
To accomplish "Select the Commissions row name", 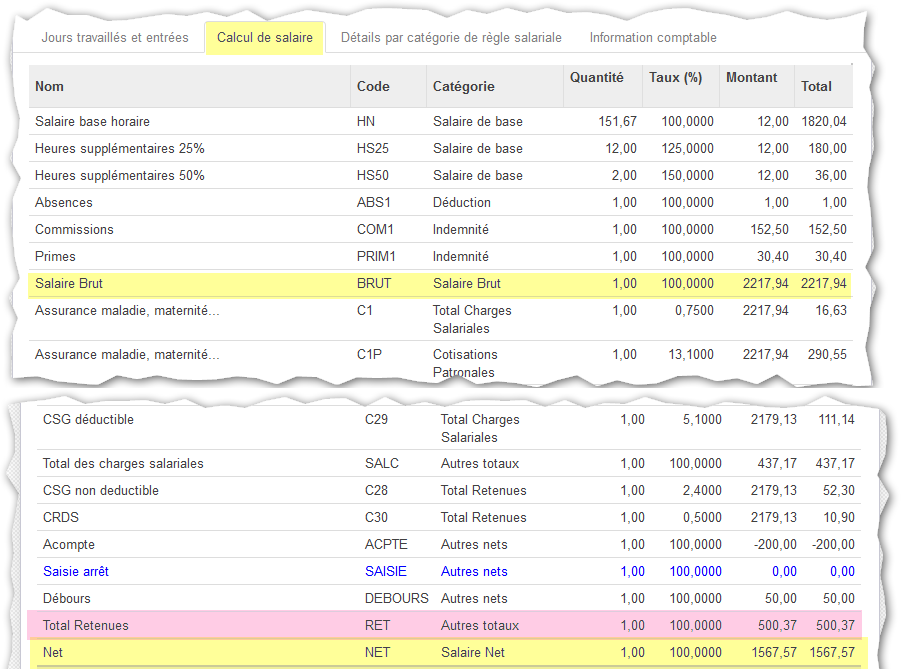I will pos(74,230).
